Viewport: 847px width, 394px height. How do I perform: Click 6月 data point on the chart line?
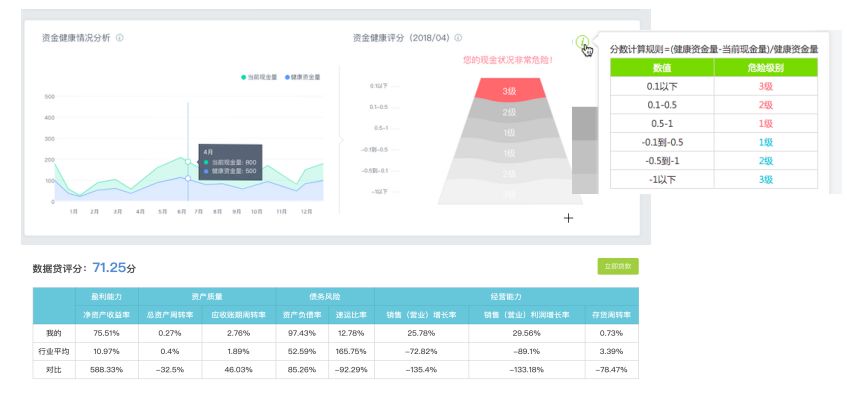pos(188,162)
